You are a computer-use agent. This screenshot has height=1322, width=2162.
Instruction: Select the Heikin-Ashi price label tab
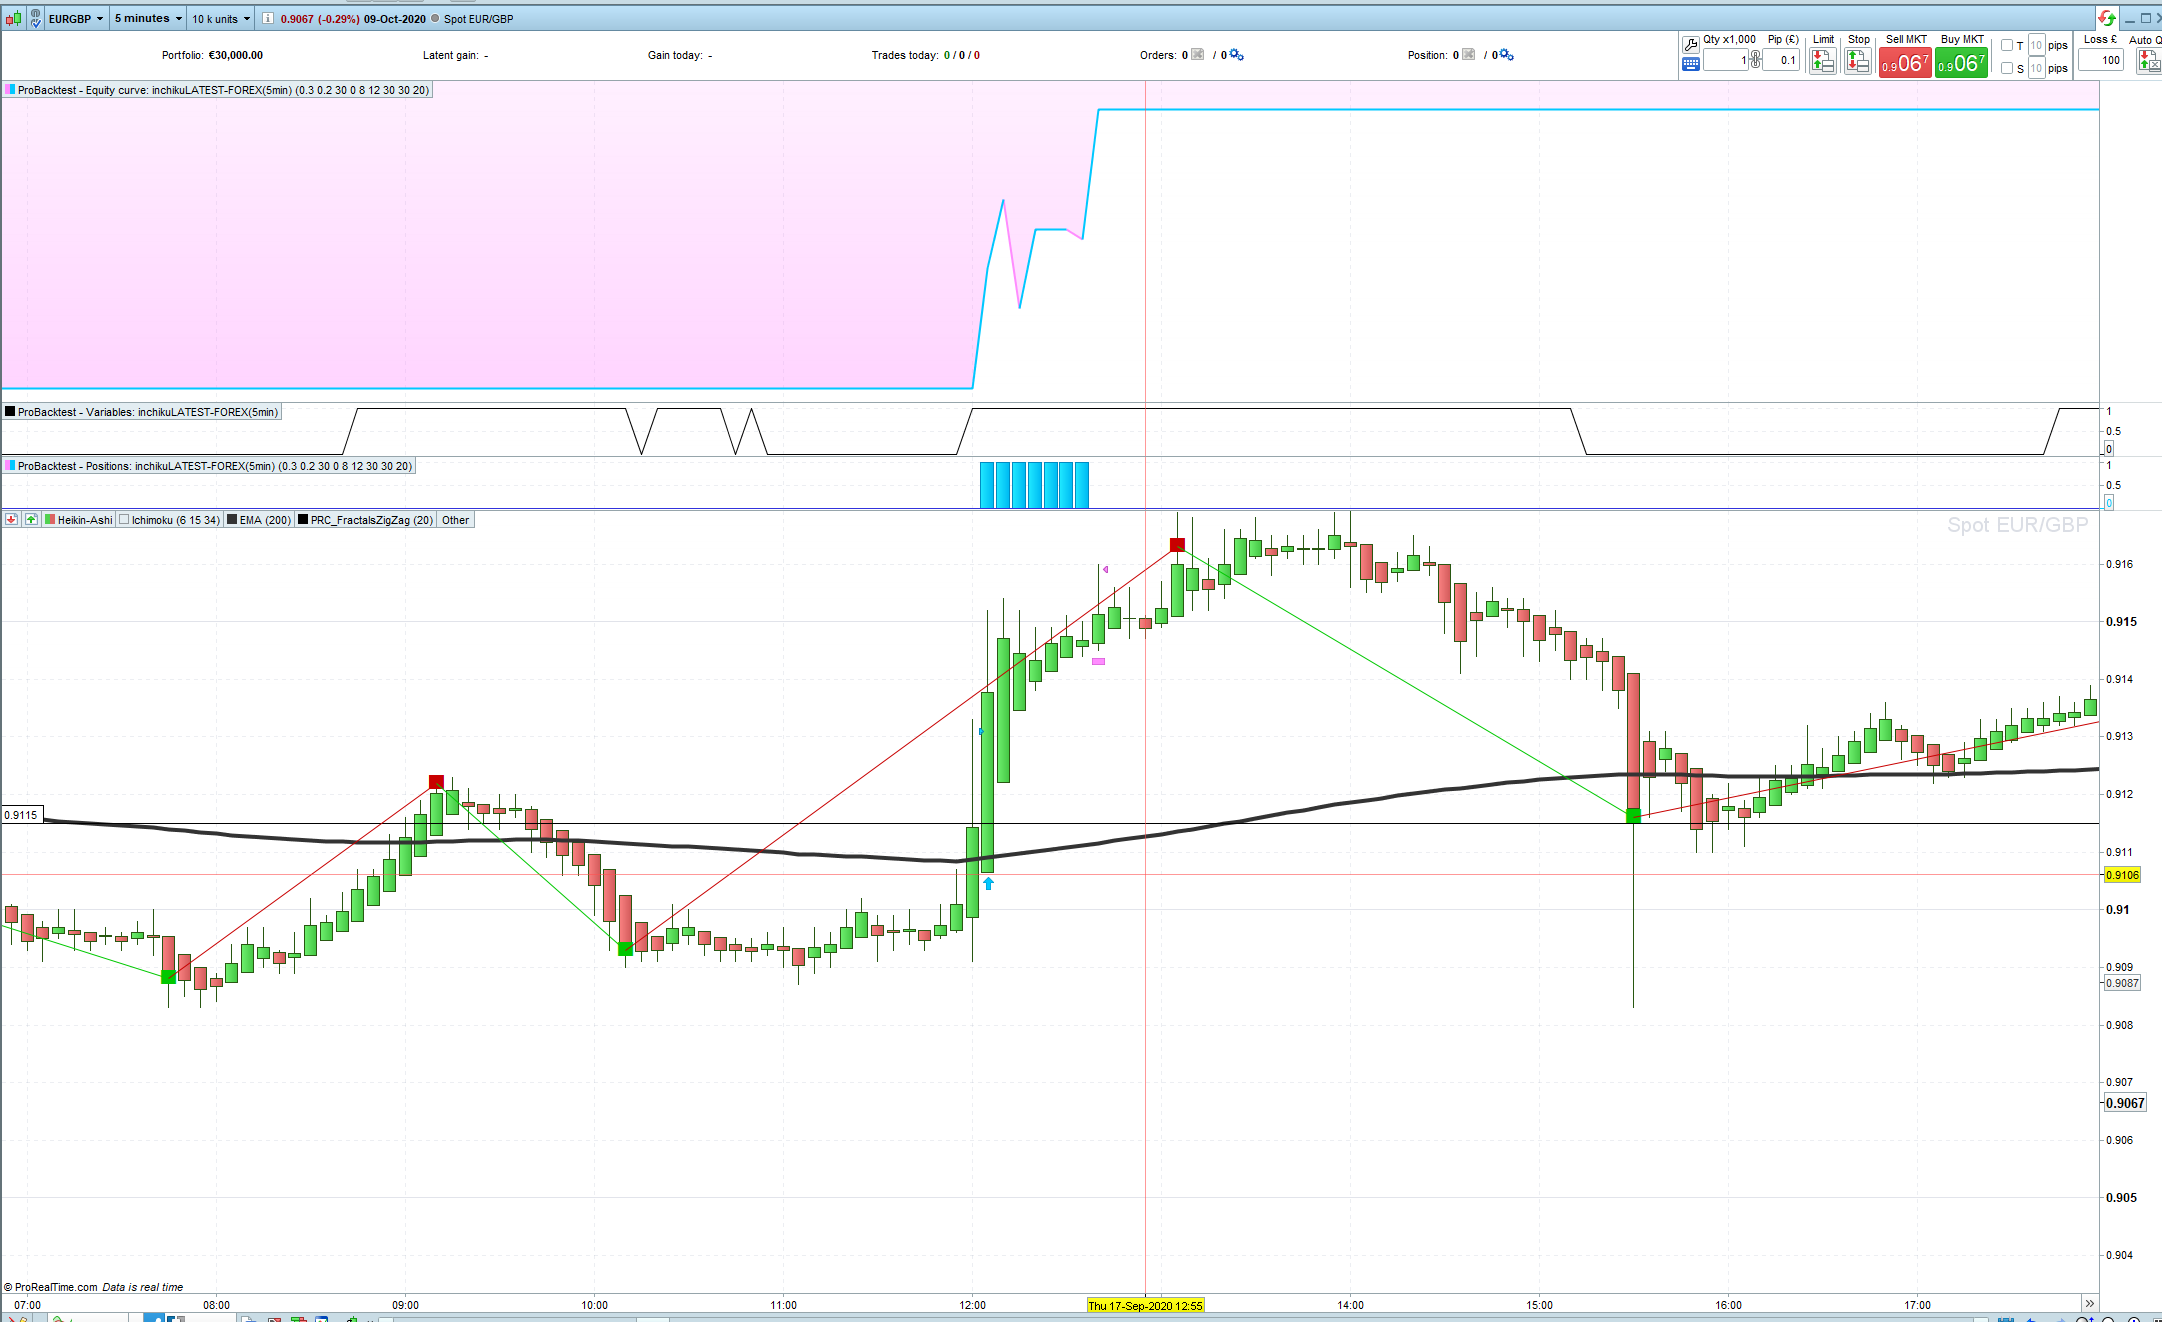(84, 520)
